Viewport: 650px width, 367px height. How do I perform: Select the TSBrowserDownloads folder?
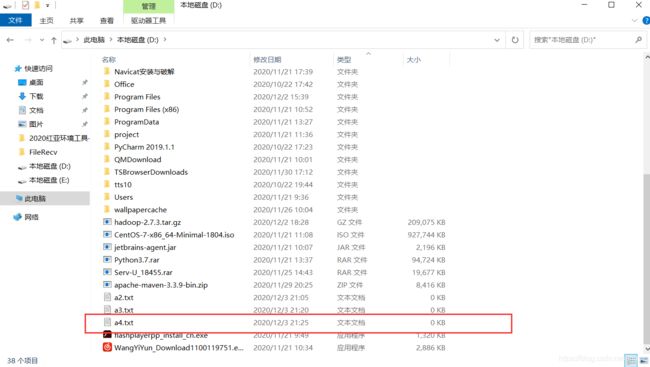coord(151,172)
